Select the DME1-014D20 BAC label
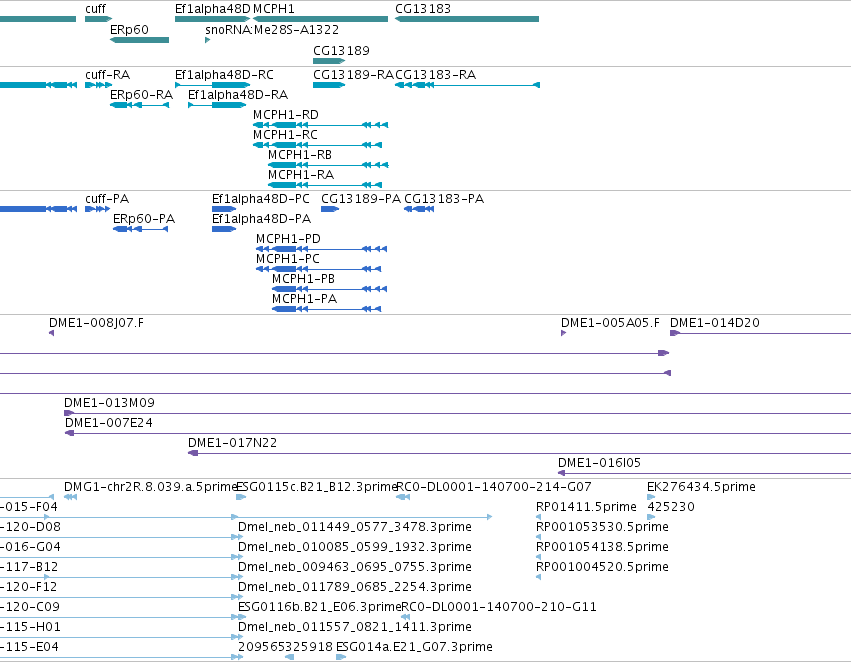This screenshot has width=851, height=662. (x=715, y=323)
